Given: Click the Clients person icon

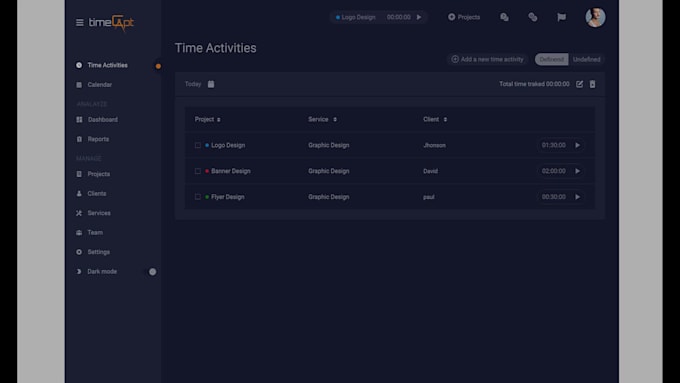Looking at the screenshot, I should (x=79, y=193).
